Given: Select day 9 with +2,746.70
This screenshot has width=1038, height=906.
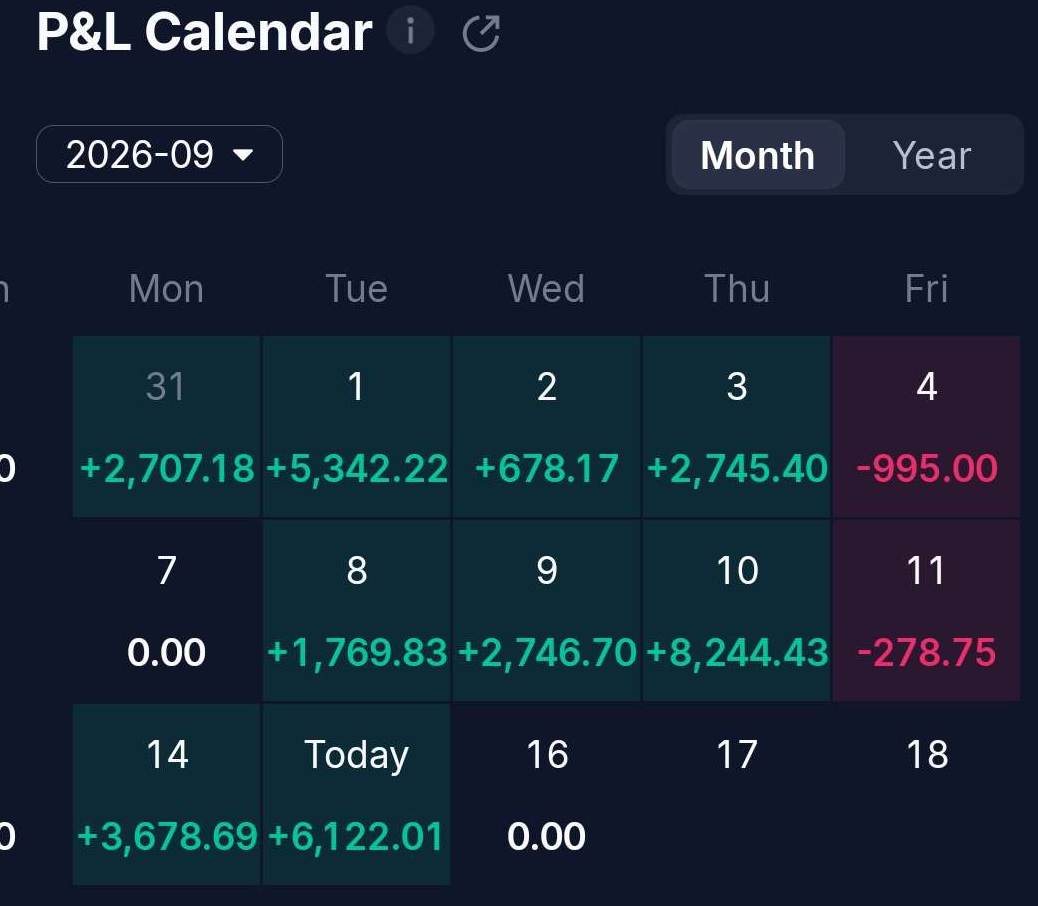Looking at the screenshot, I should click(546, 610).
